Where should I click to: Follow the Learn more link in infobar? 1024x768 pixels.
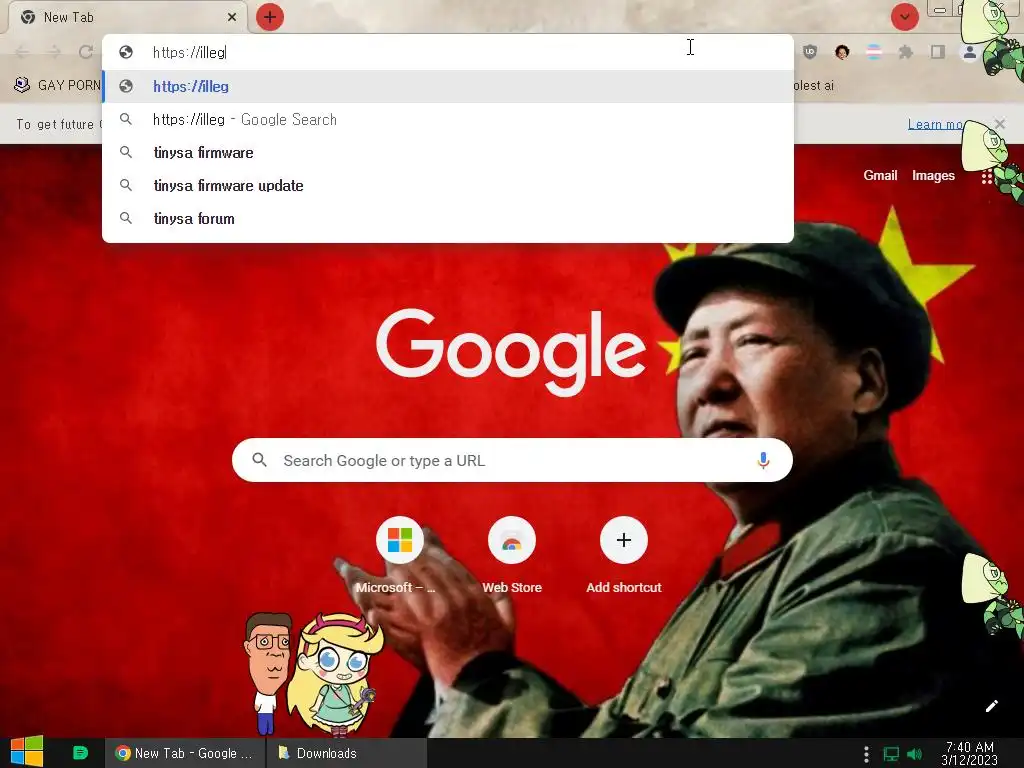click(935, 124)
